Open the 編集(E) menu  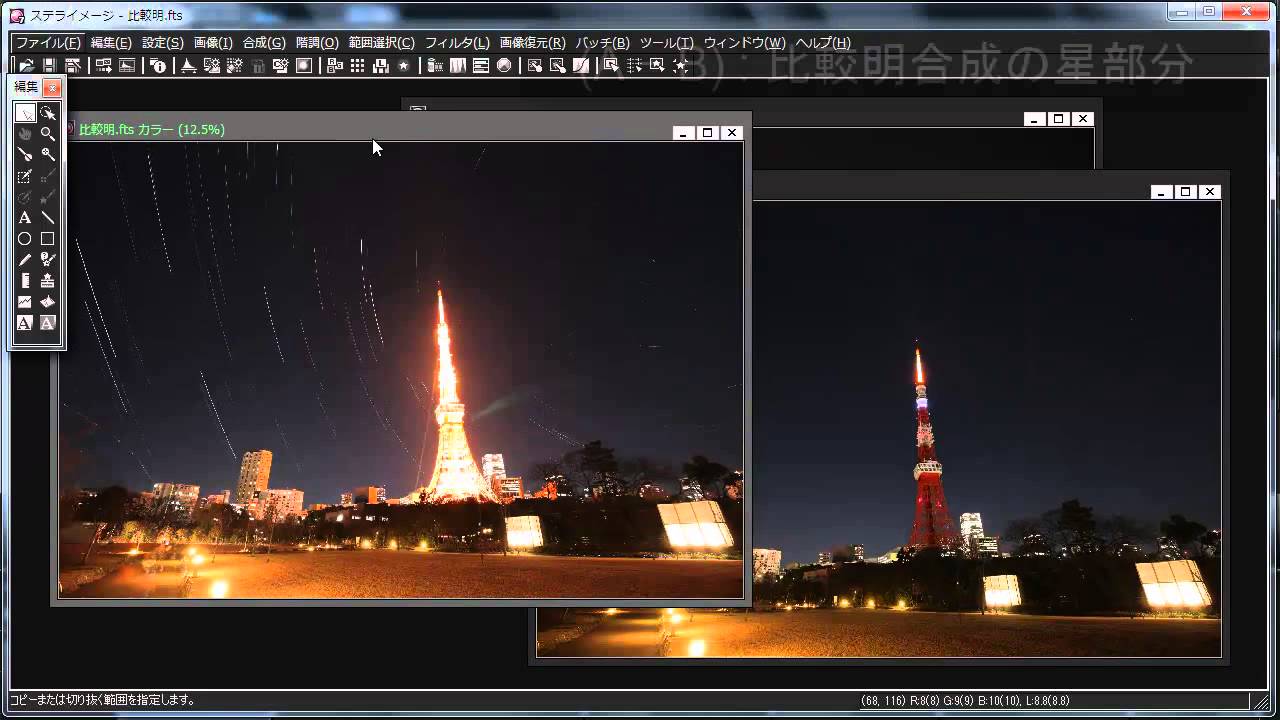tap(111, 43)
